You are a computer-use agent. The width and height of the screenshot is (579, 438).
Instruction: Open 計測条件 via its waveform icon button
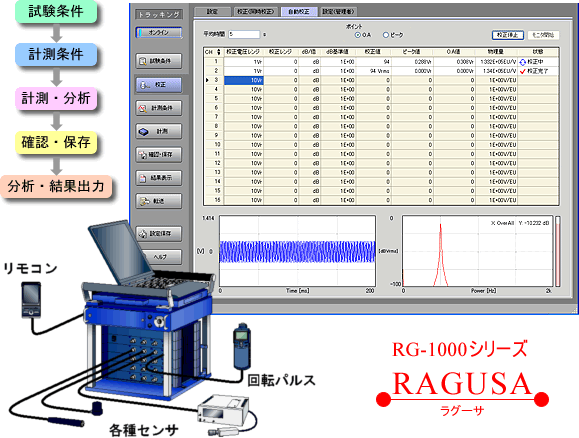159,108
